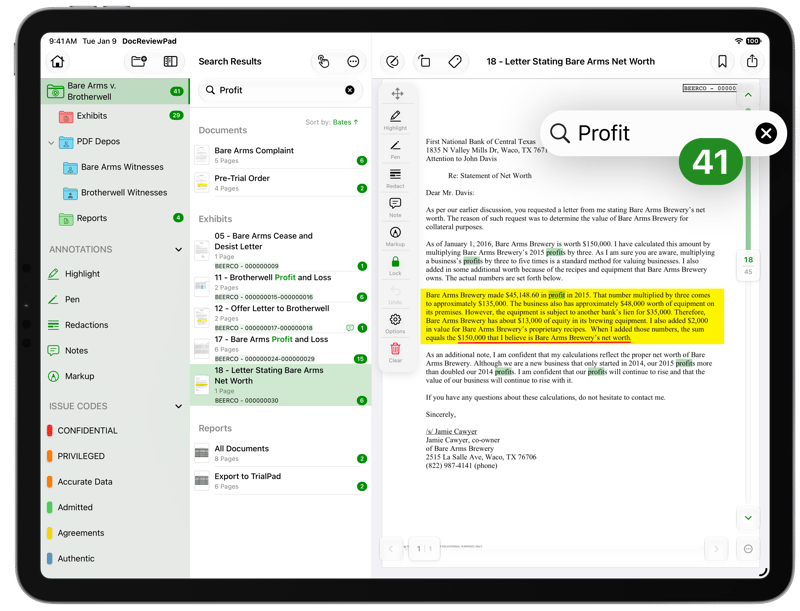Toggle the sidebar column layout icon
The height and width of the screenshot is (611, 800).
[170, 62]
